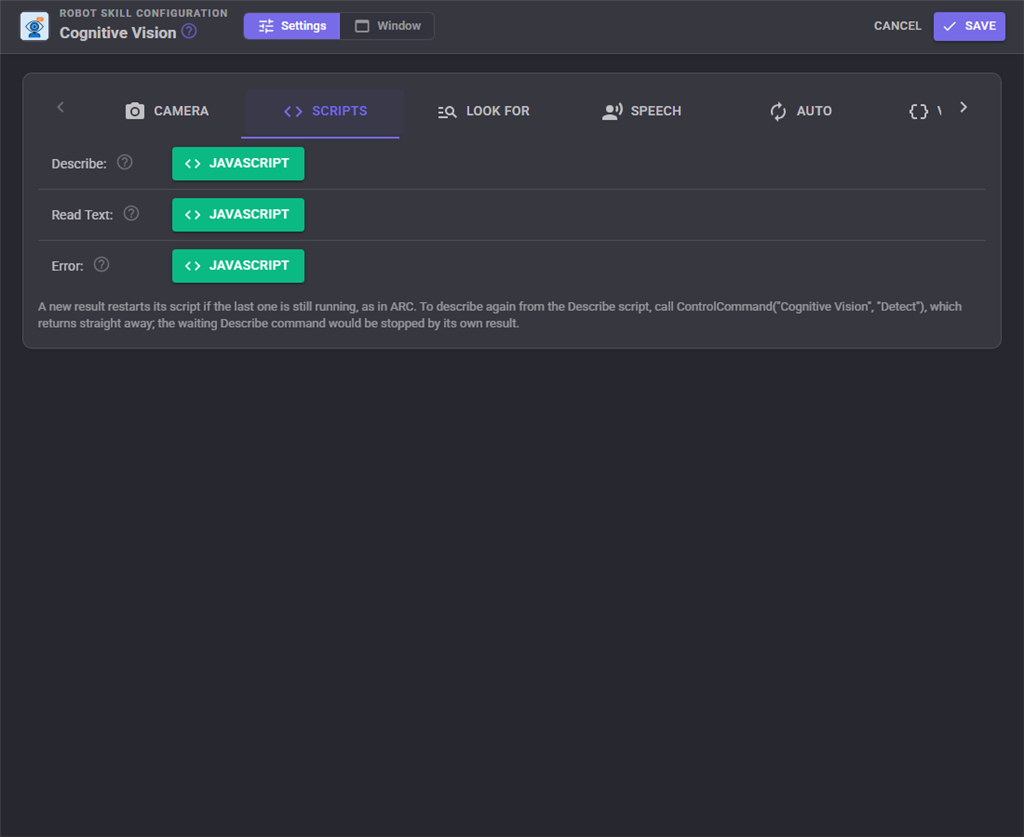Switch to Window view

click(387, 26)
